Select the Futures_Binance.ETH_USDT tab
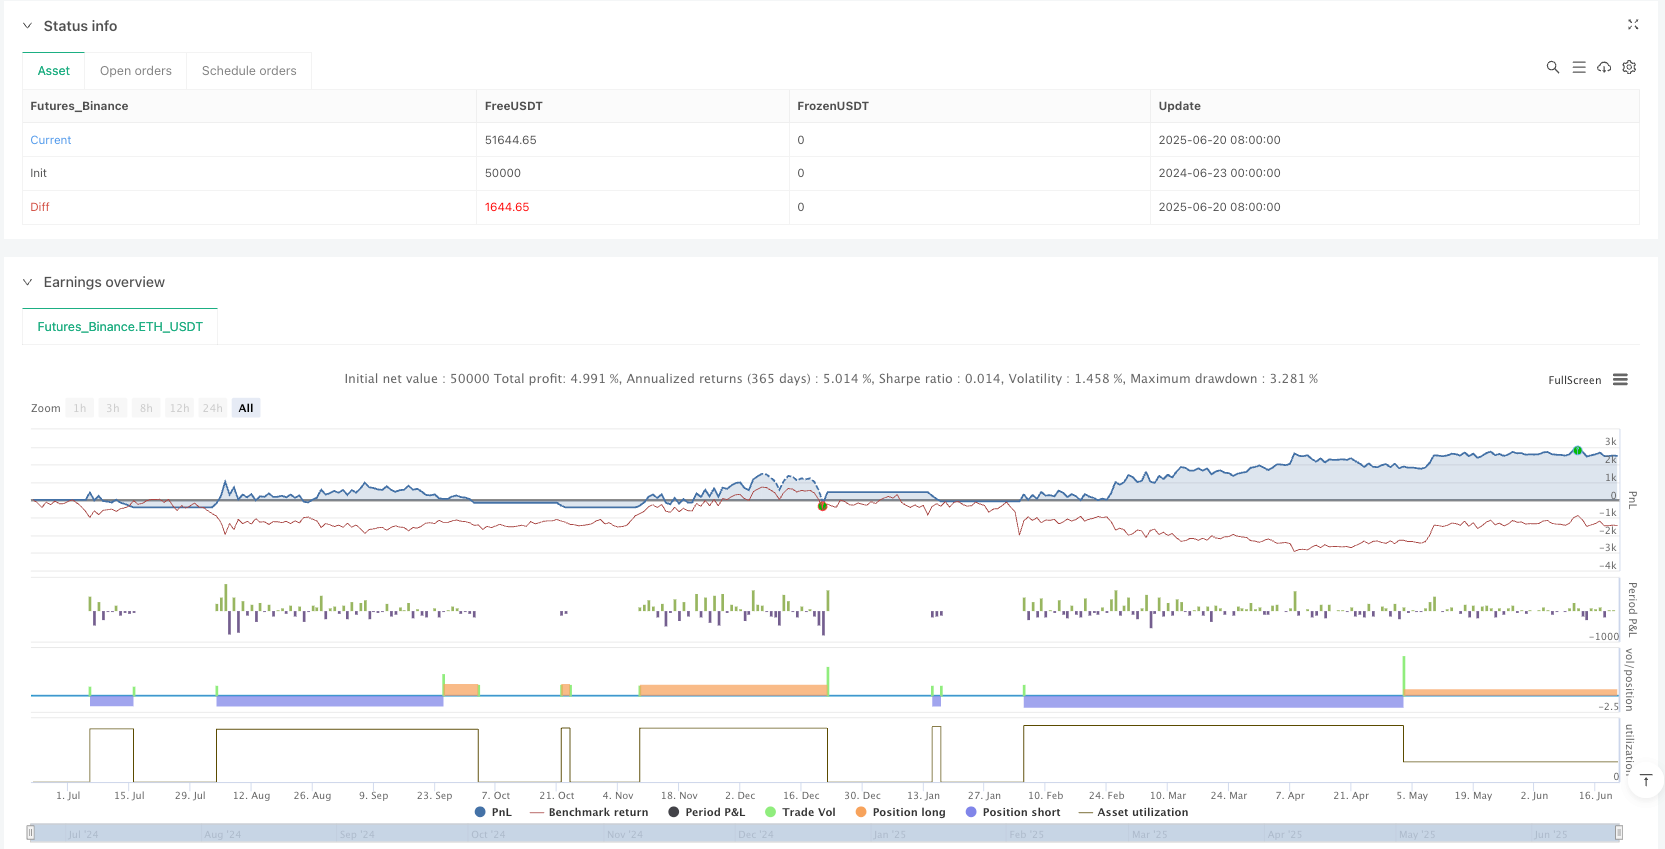The width and height of the screenshot is (1665, 849). click(x=120, y=327)
